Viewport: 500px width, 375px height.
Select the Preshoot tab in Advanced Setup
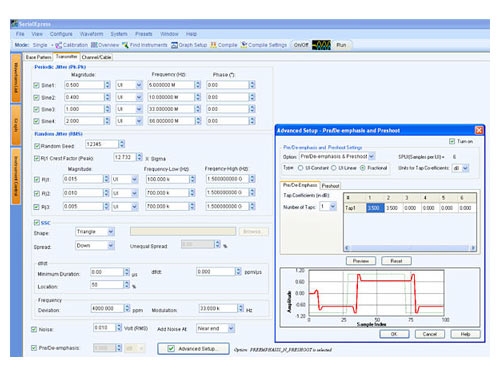[330, 186]
